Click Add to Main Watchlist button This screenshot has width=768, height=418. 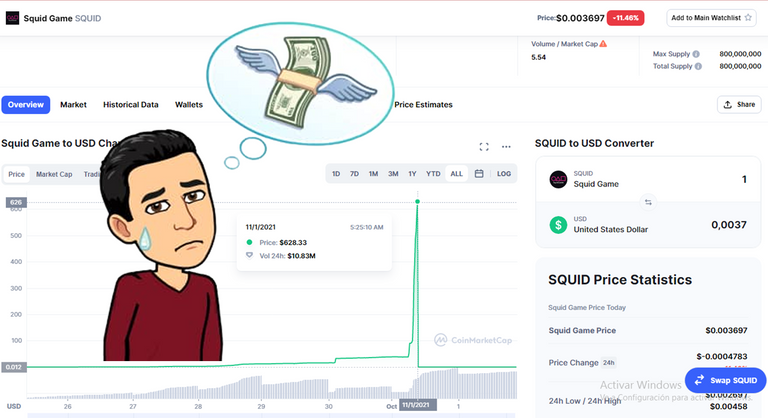coord(711,18)
